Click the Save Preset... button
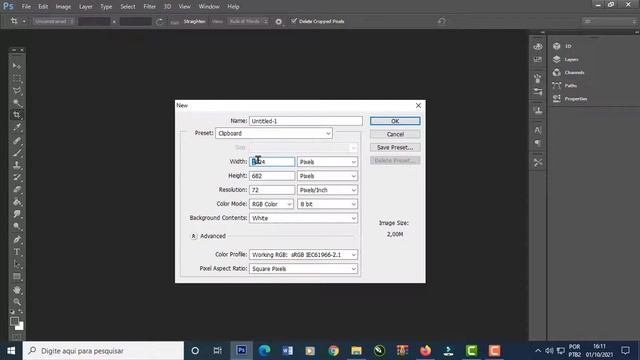The image size is (640, 360). coord(395,147)
